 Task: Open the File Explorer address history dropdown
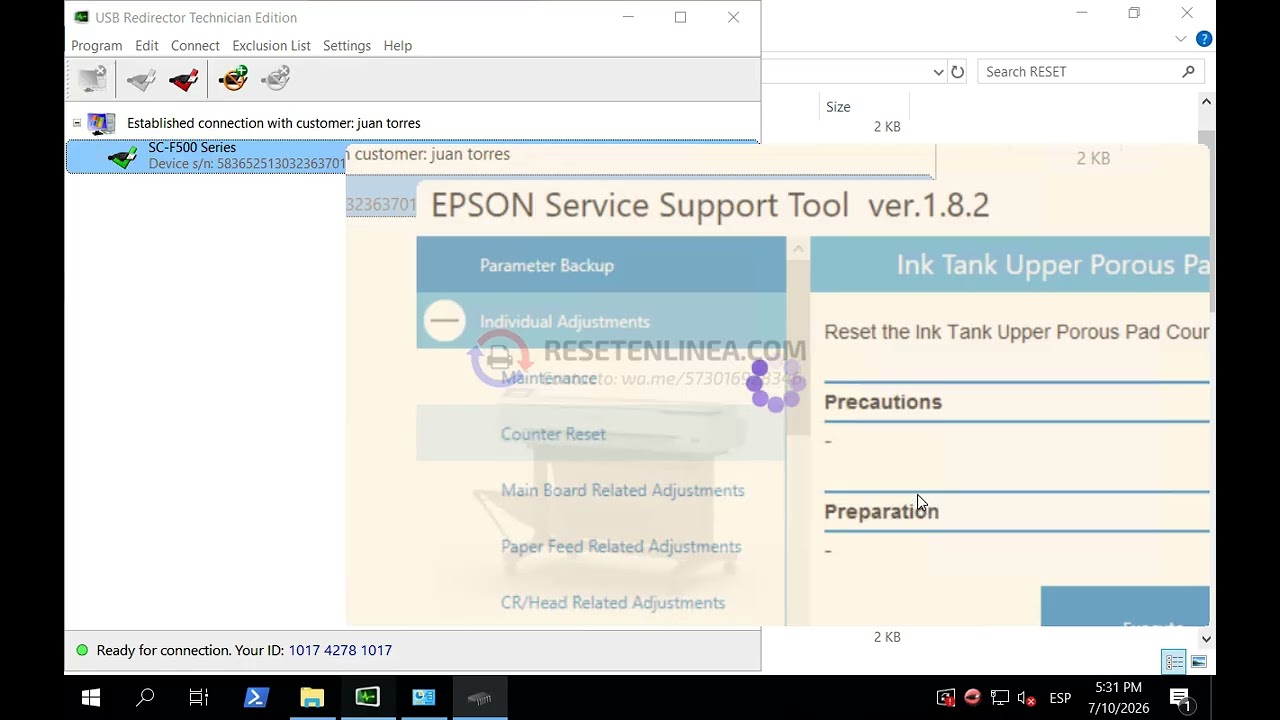(938, 72)
